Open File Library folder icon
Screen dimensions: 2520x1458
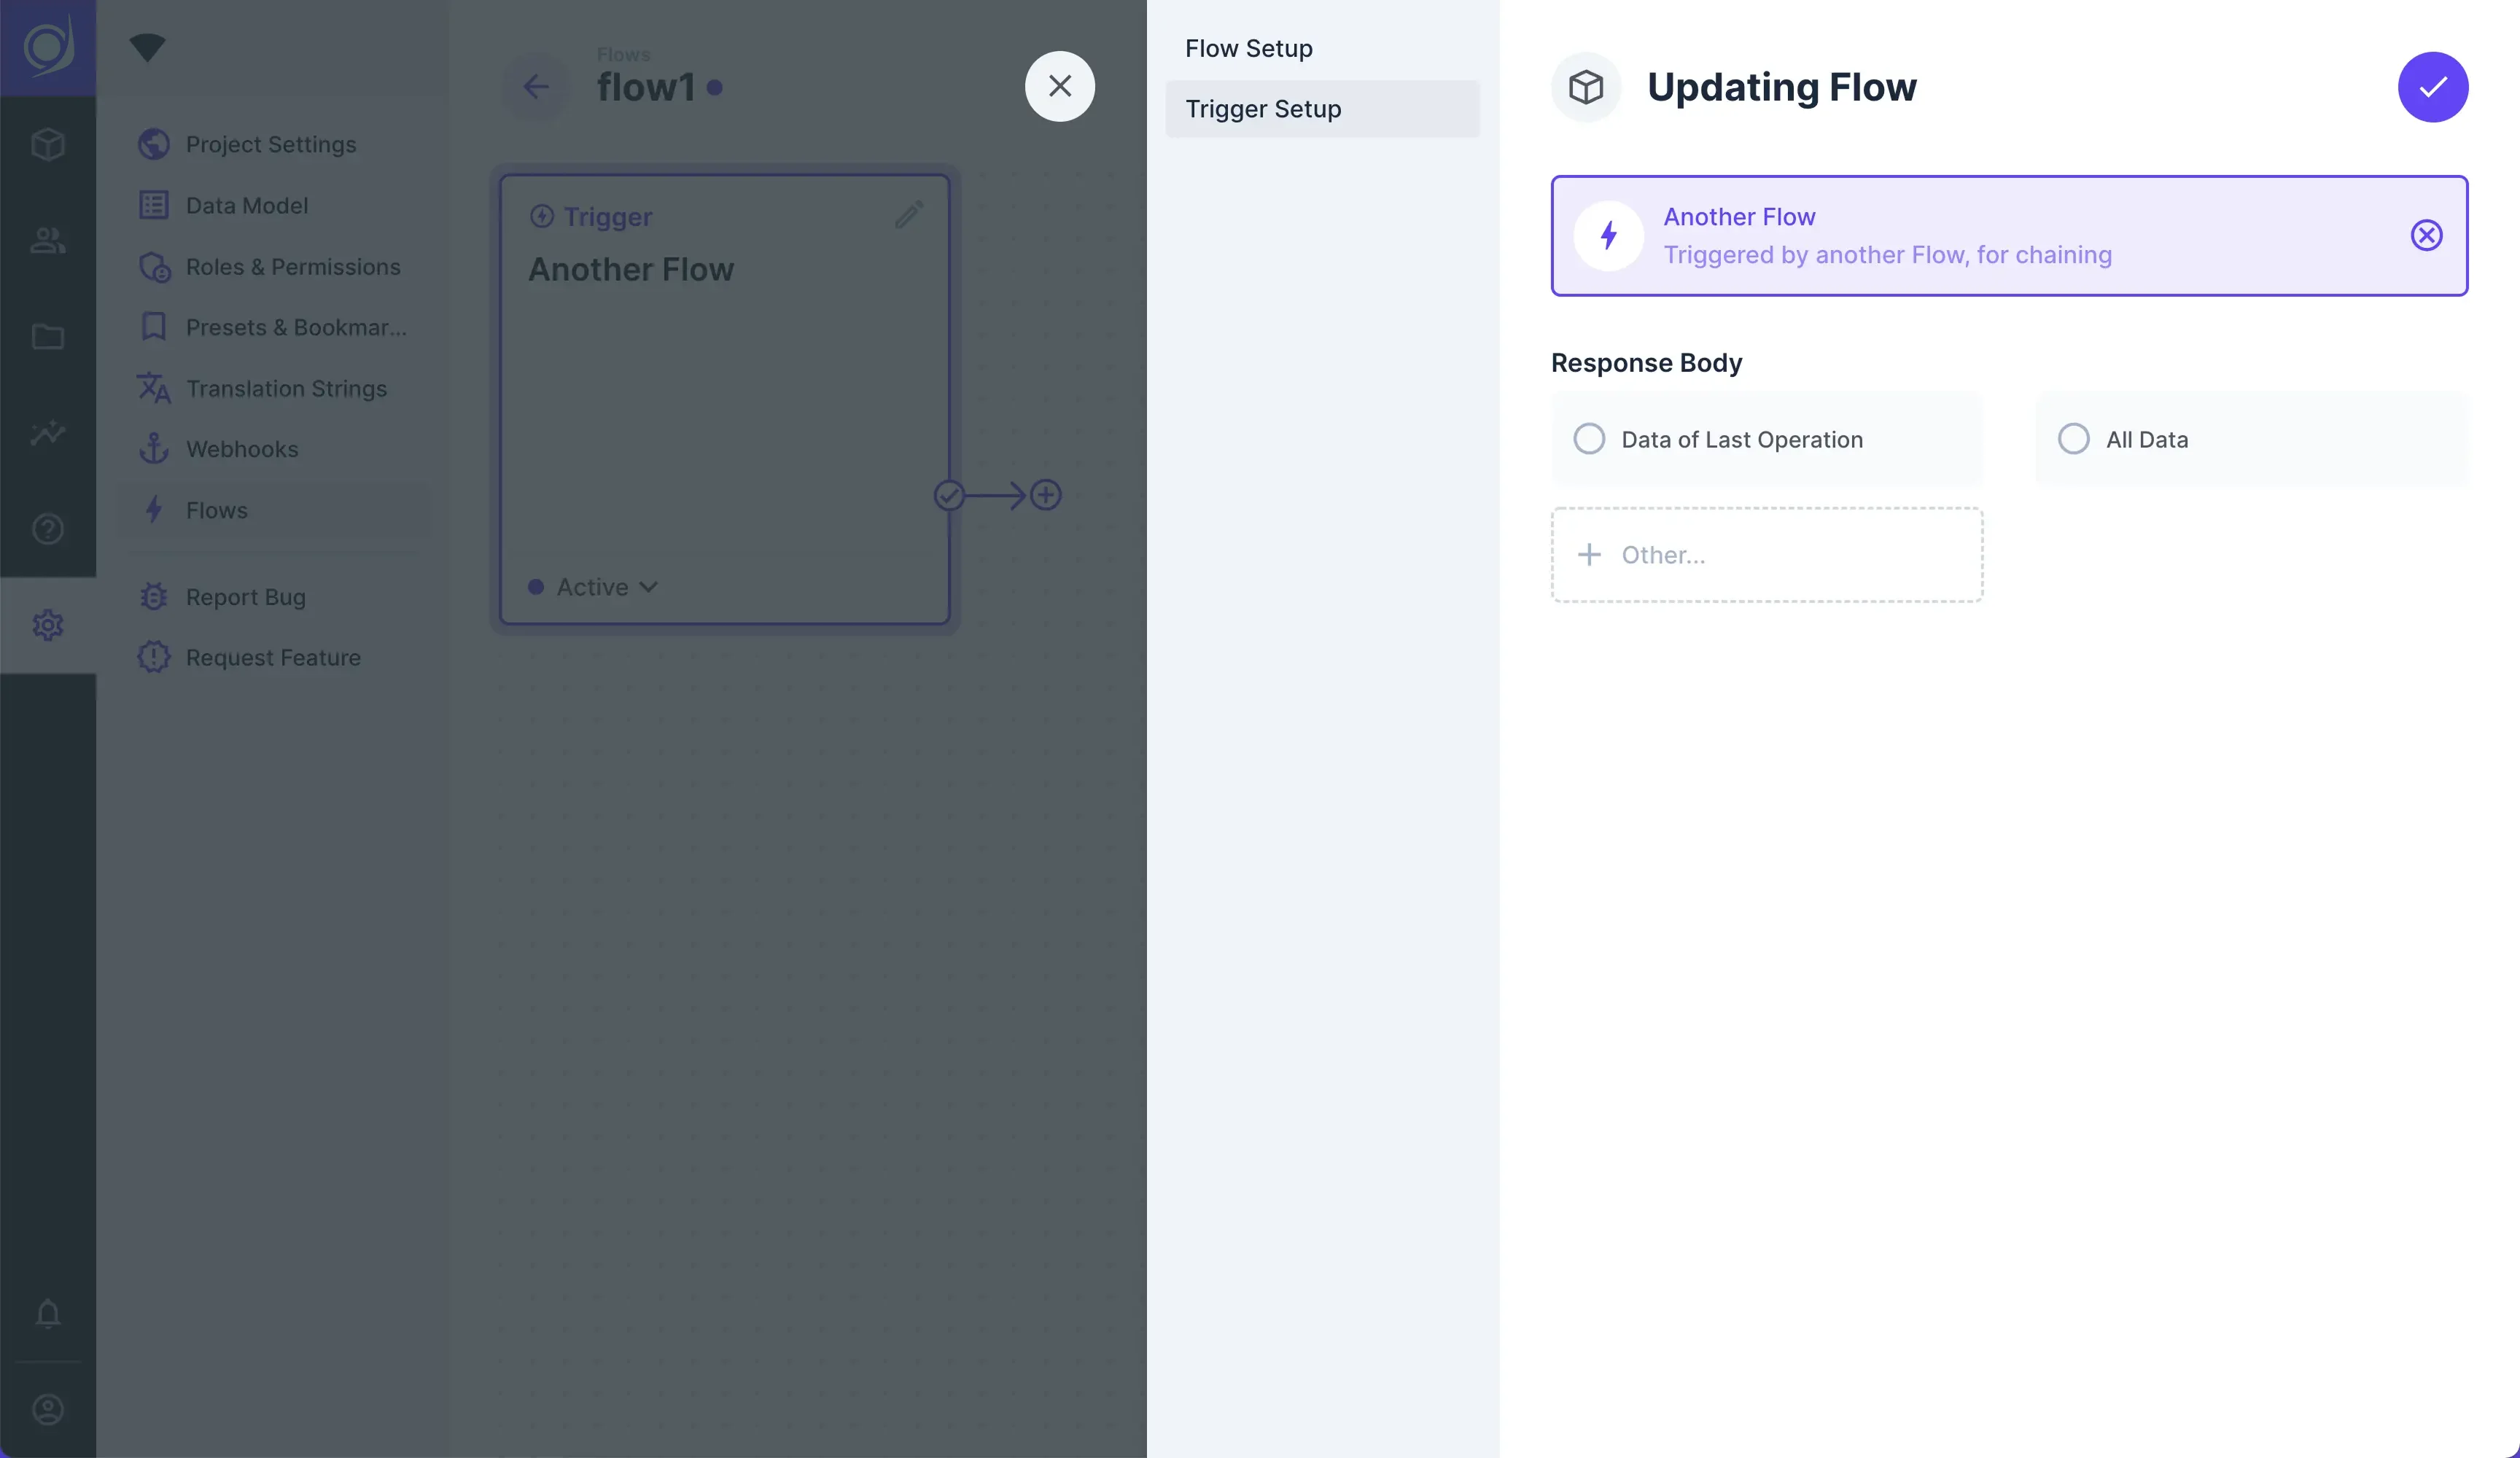48,336
